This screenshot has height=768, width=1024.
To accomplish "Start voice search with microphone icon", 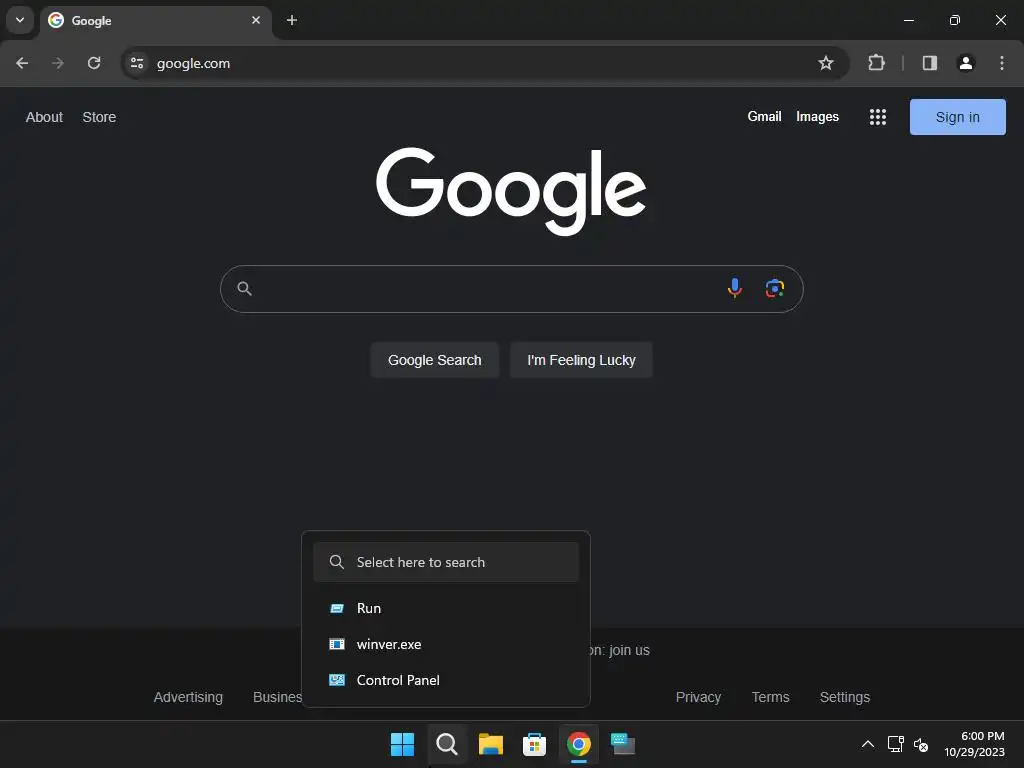I will pos(735,288).
